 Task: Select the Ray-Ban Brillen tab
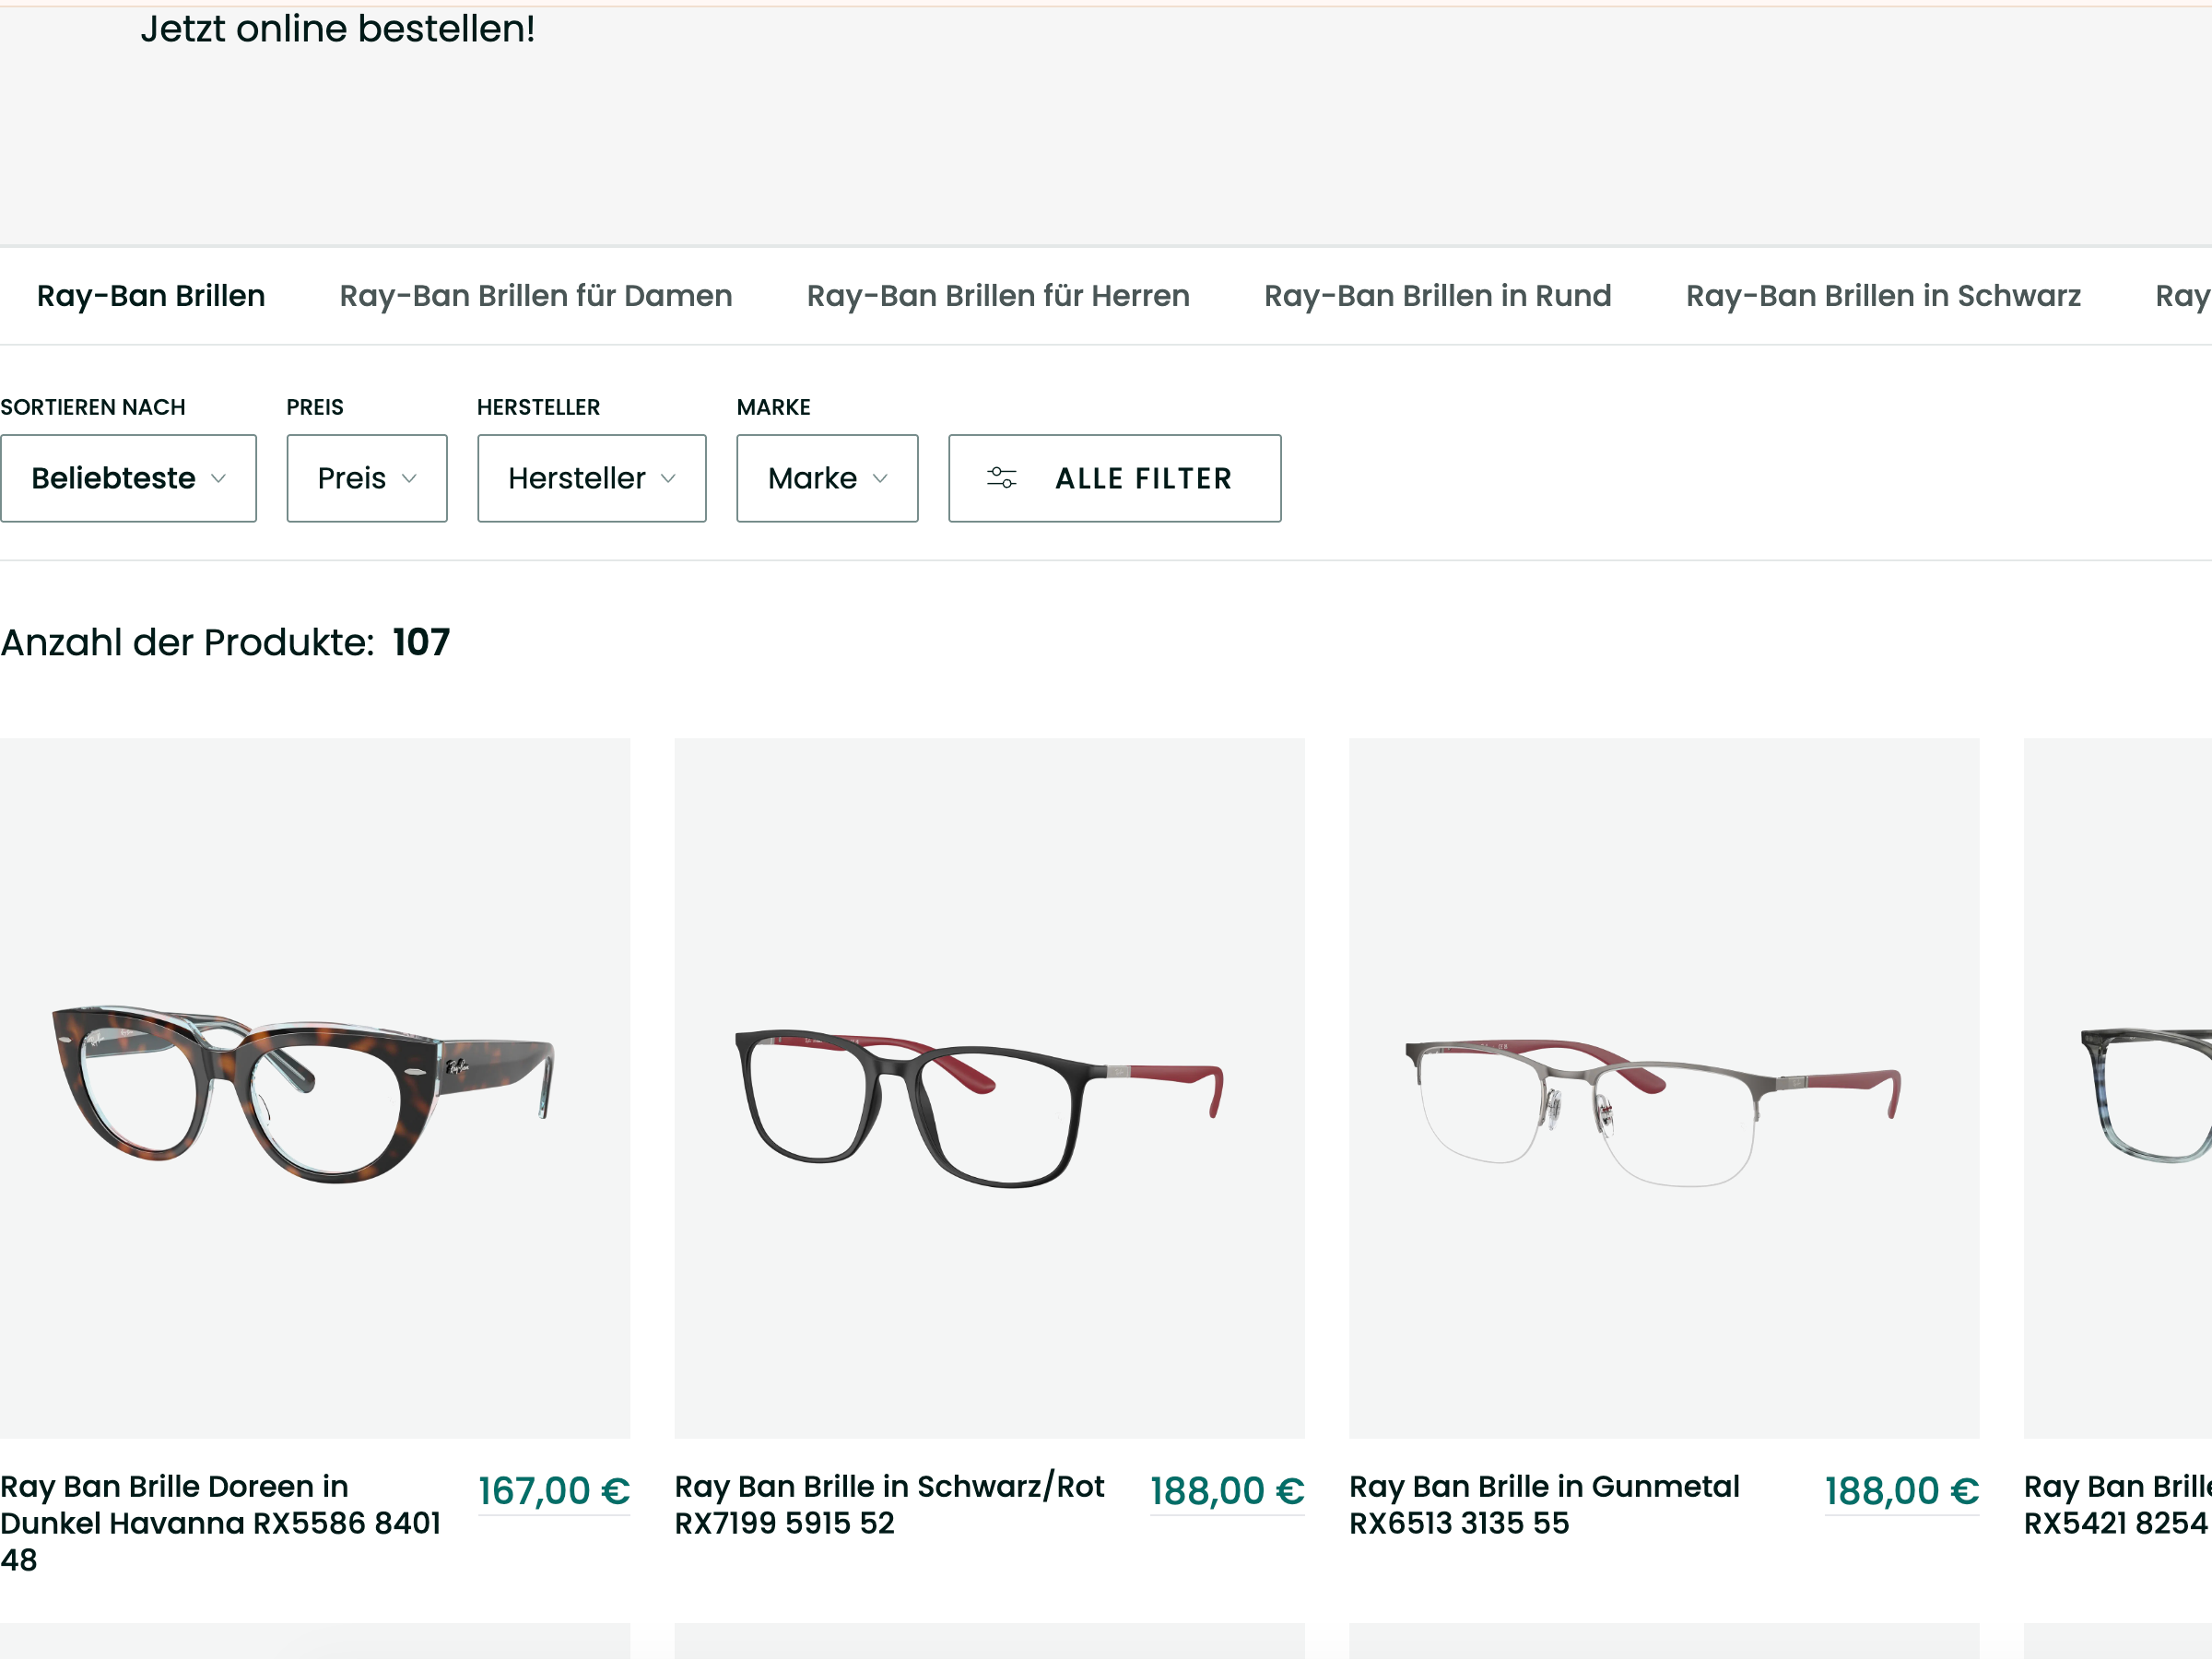[151, 296]
